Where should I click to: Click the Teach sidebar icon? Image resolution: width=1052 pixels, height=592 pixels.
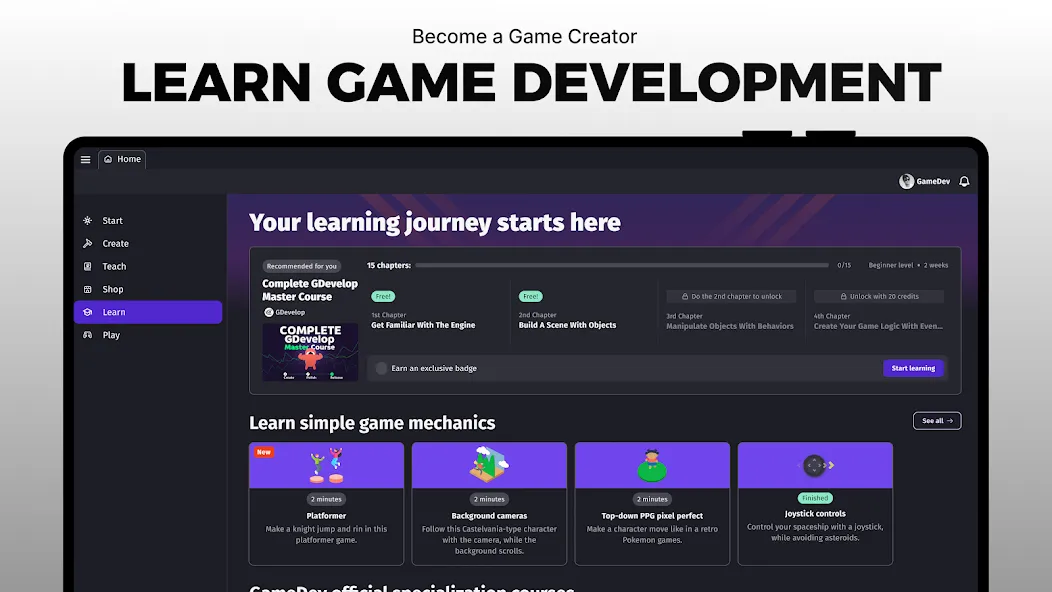click(x=87, y=266)
